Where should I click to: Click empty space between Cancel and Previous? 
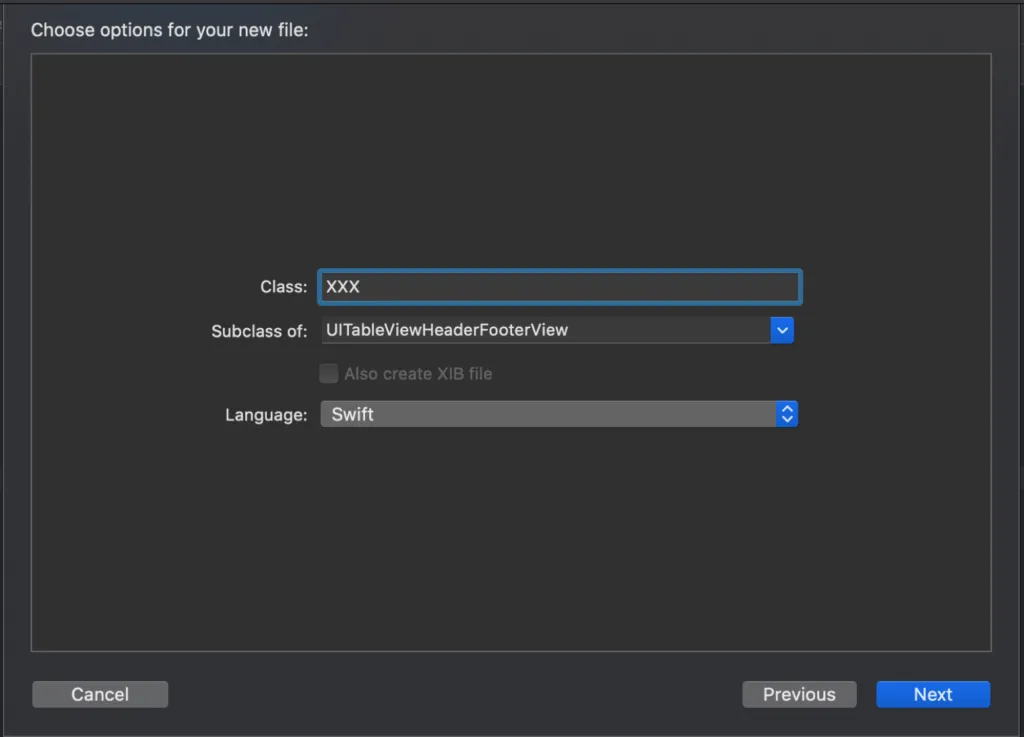450,694
